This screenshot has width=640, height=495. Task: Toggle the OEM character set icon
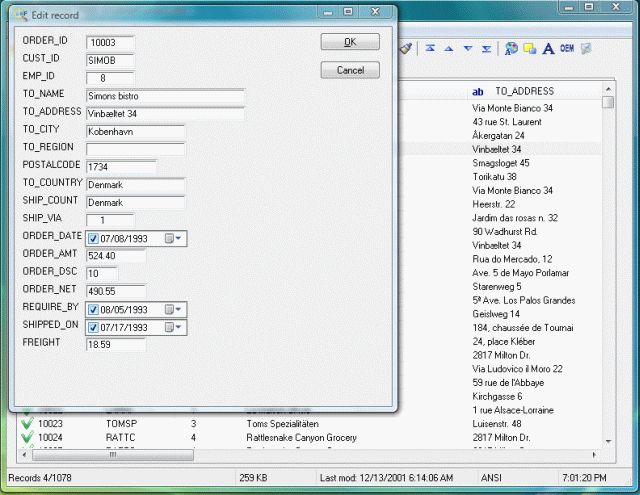[567, 48]
